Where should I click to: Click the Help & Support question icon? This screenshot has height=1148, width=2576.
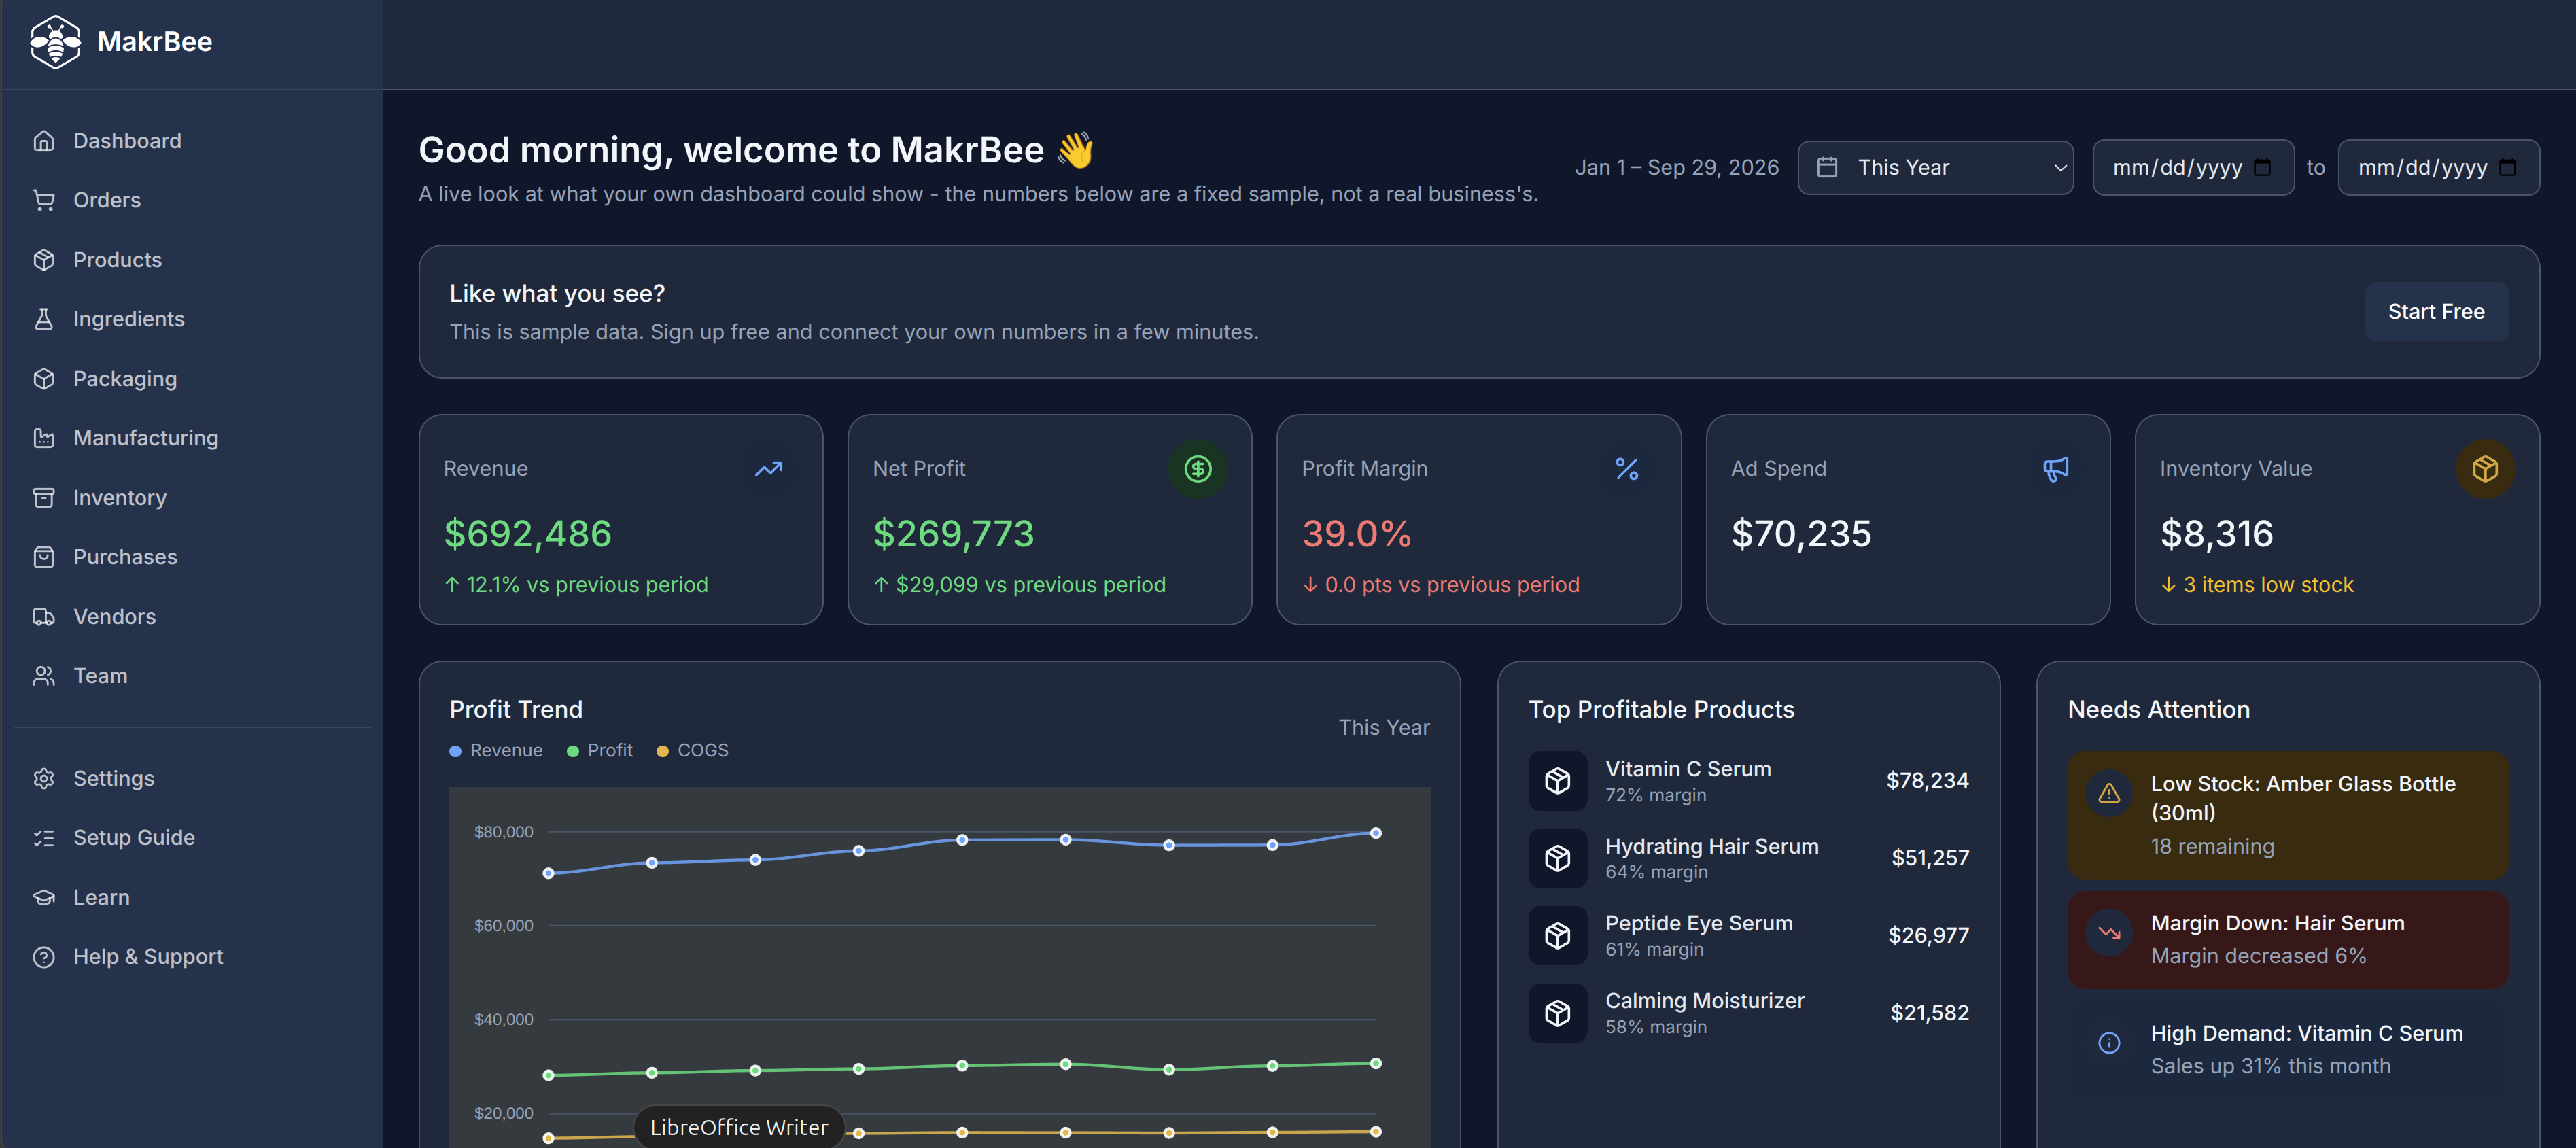43,957
